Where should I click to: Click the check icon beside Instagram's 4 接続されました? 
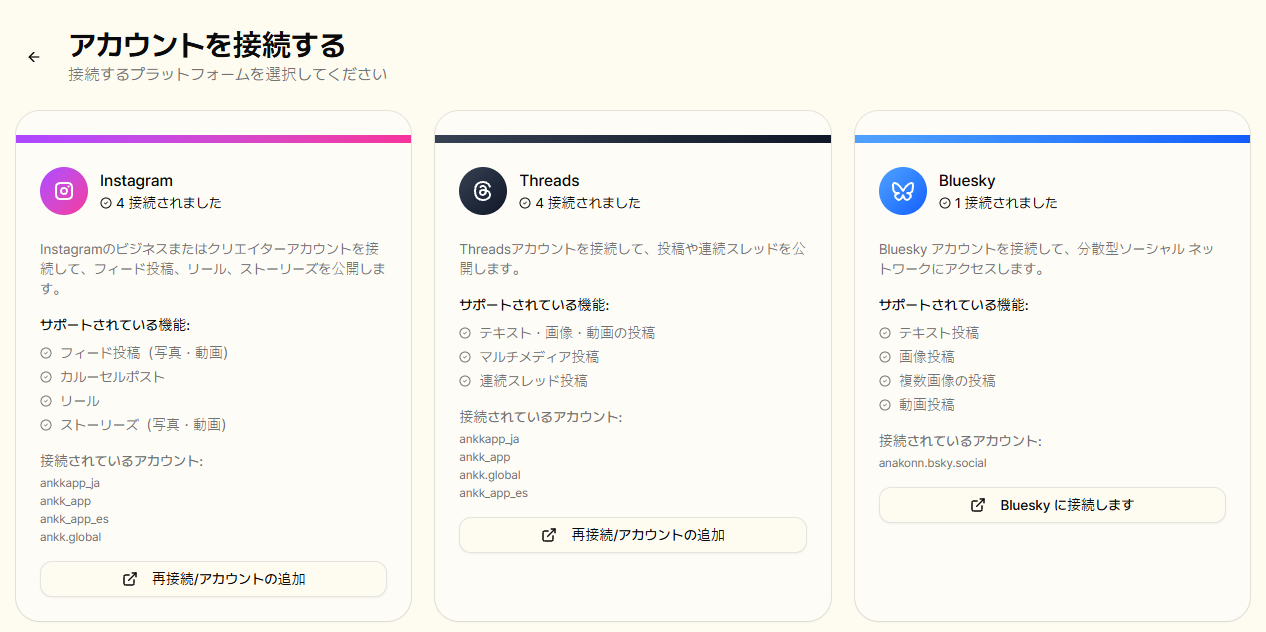(x=106, y=203)
